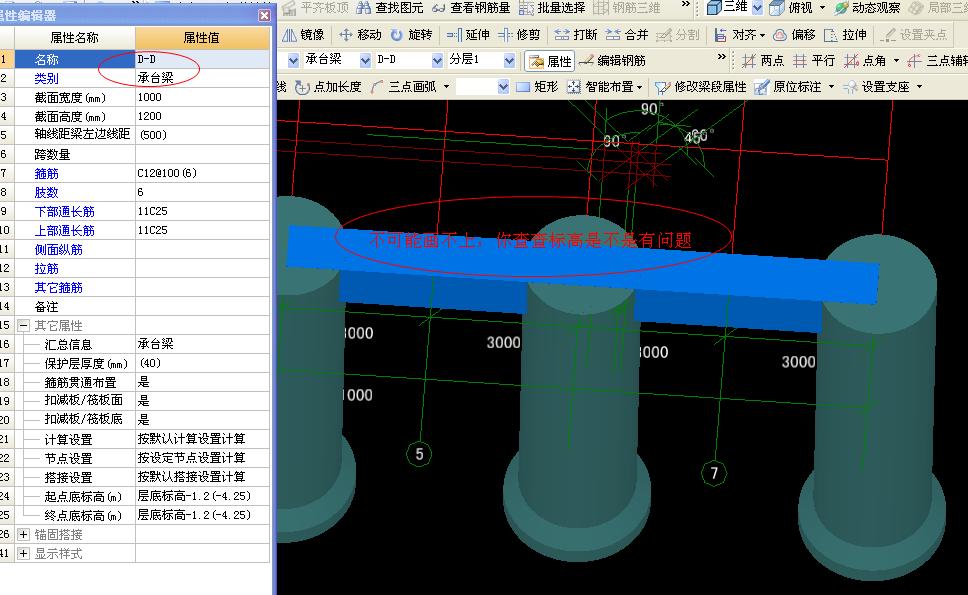
Task: Collapse the 其它属性 group
Action: [23, 325]
